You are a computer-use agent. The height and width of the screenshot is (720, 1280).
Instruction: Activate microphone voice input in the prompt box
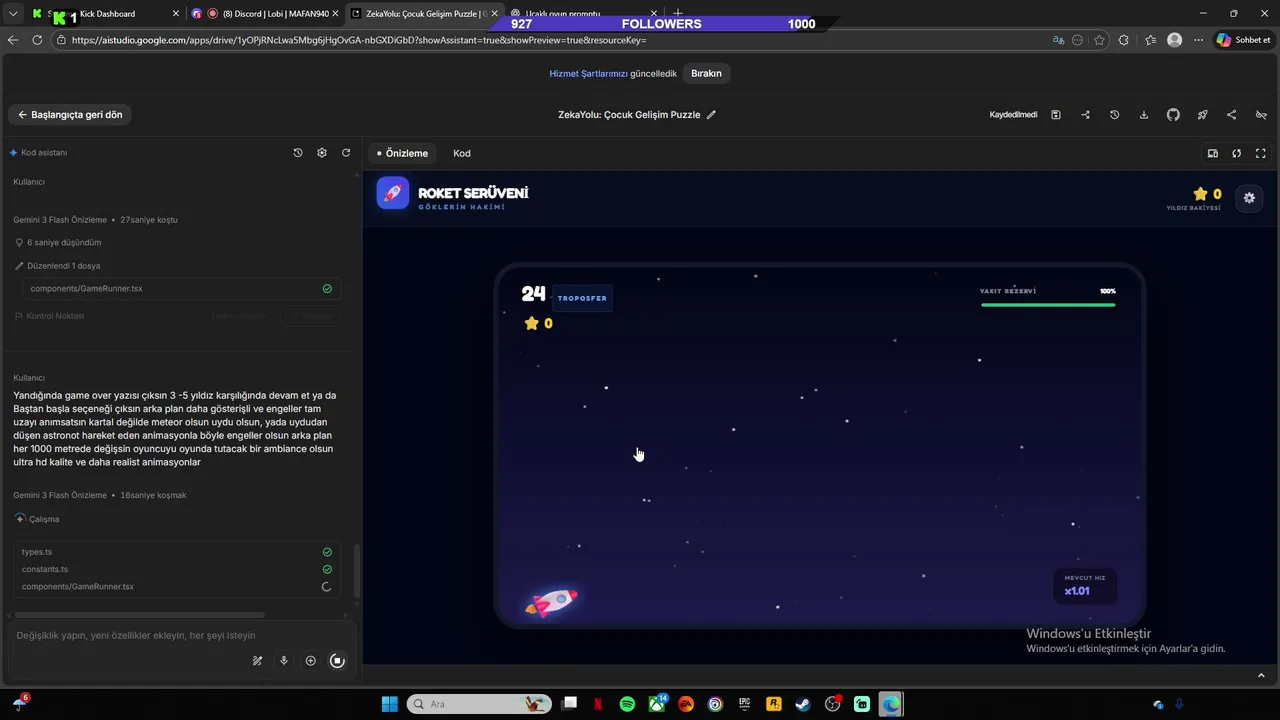[x=284, y=661]
